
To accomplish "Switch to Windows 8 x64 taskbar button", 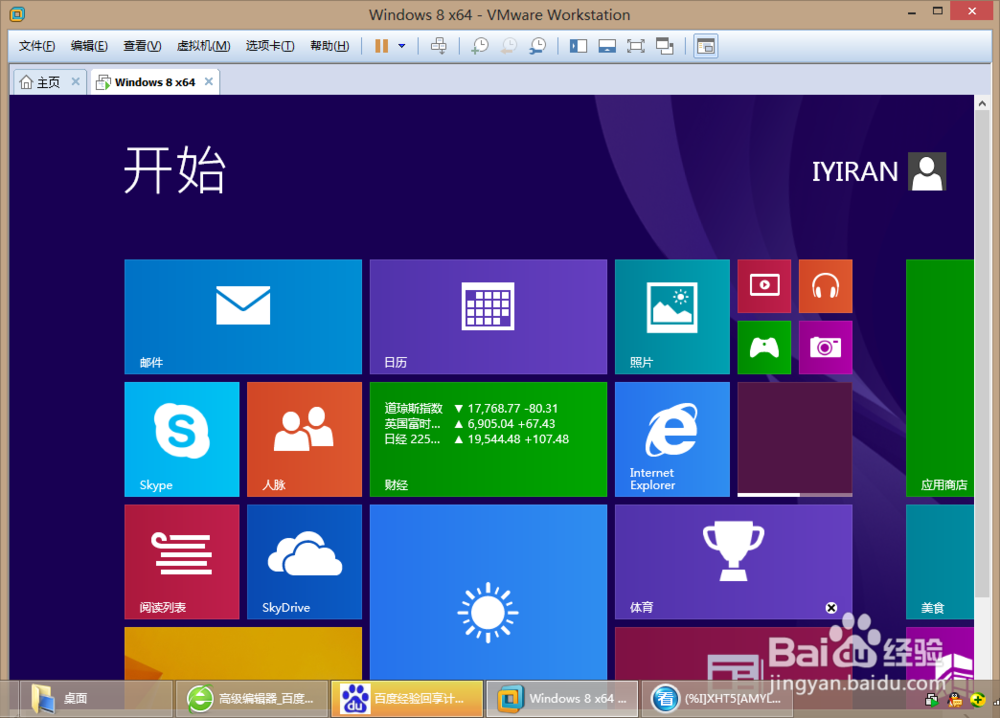I will (562, 698).
